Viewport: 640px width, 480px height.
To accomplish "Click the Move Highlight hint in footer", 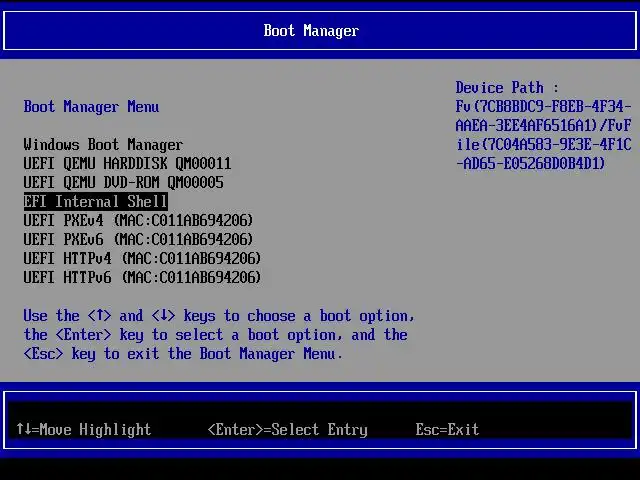I will point(84,429).
